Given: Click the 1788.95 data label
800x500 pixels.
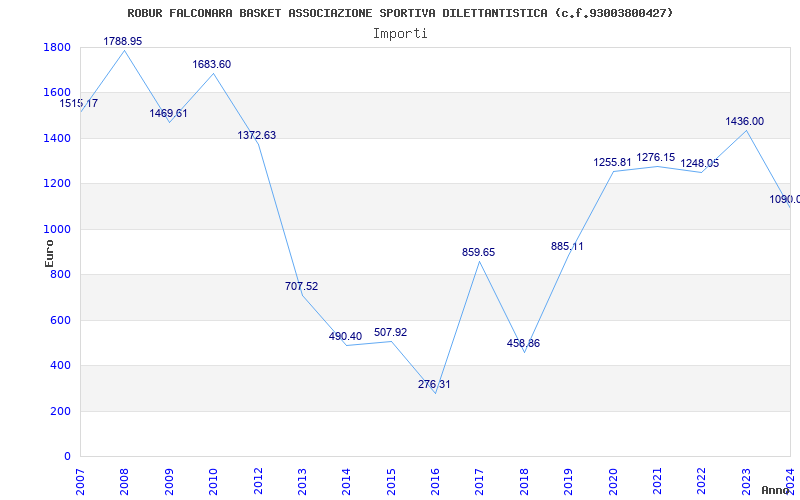Looking at the screenshot, I should (122, 41).
